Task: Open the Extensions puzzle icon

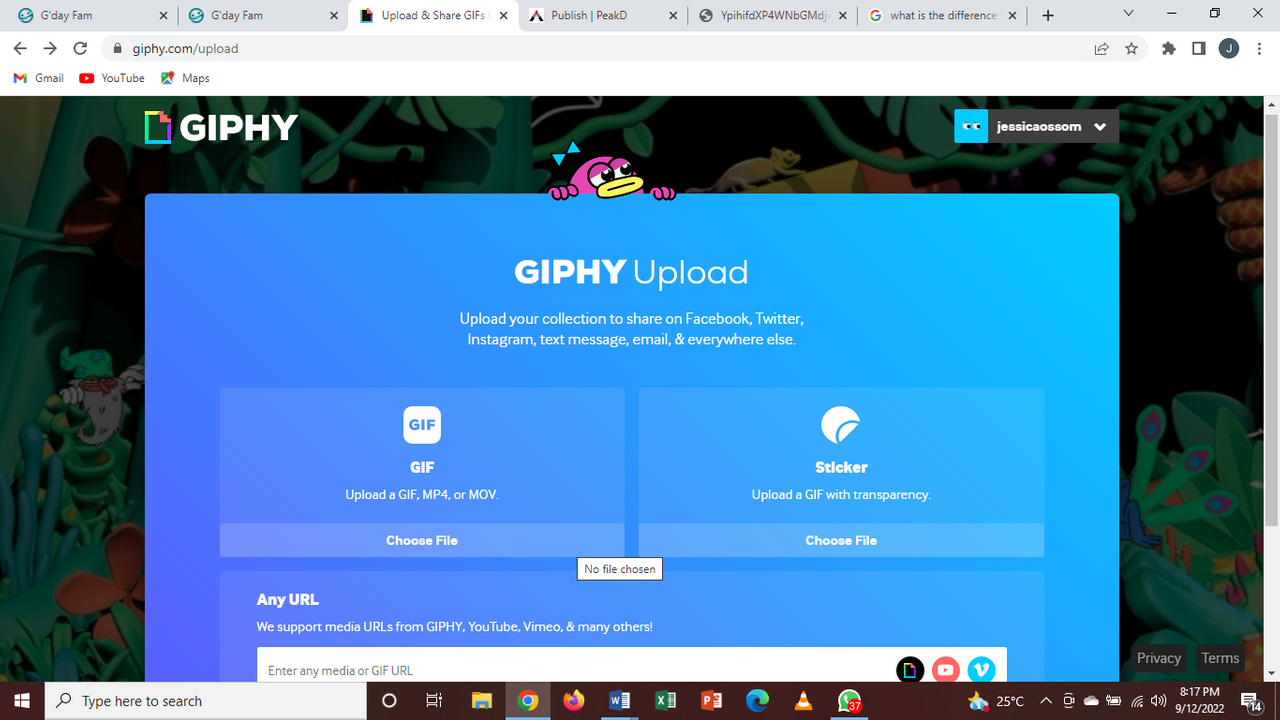Action: (1168, 48)
